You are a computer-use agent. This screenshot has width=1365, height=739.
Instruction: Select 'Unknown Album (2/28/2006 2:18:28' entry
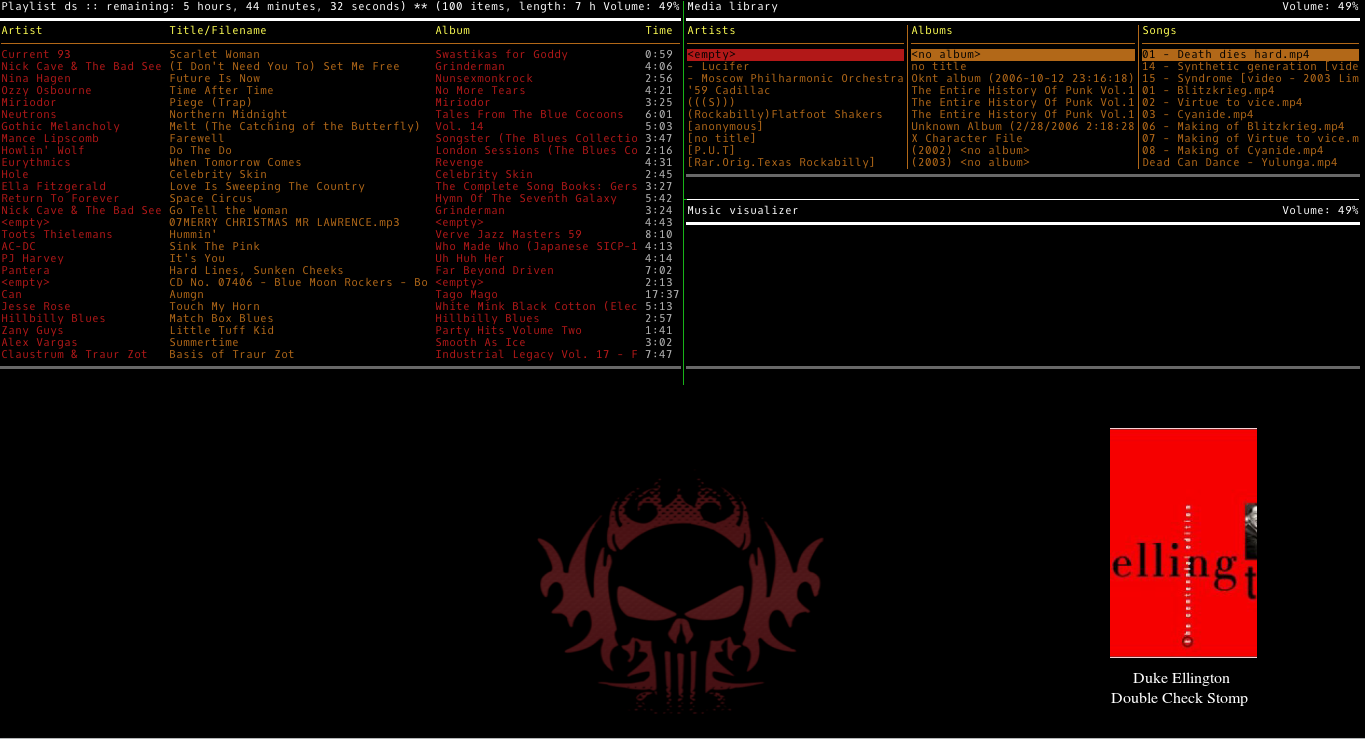(1023, 127)
